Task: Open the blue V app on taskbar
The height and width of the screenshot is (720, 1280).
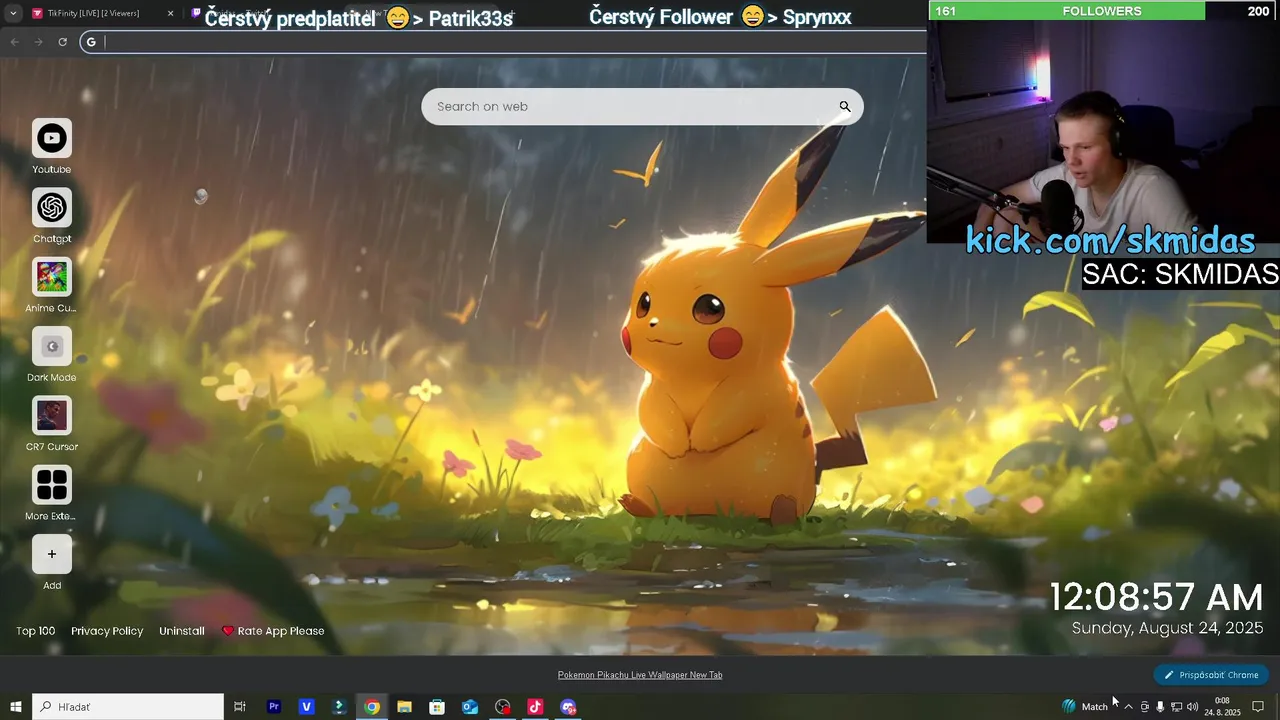Action: point(306,707)
